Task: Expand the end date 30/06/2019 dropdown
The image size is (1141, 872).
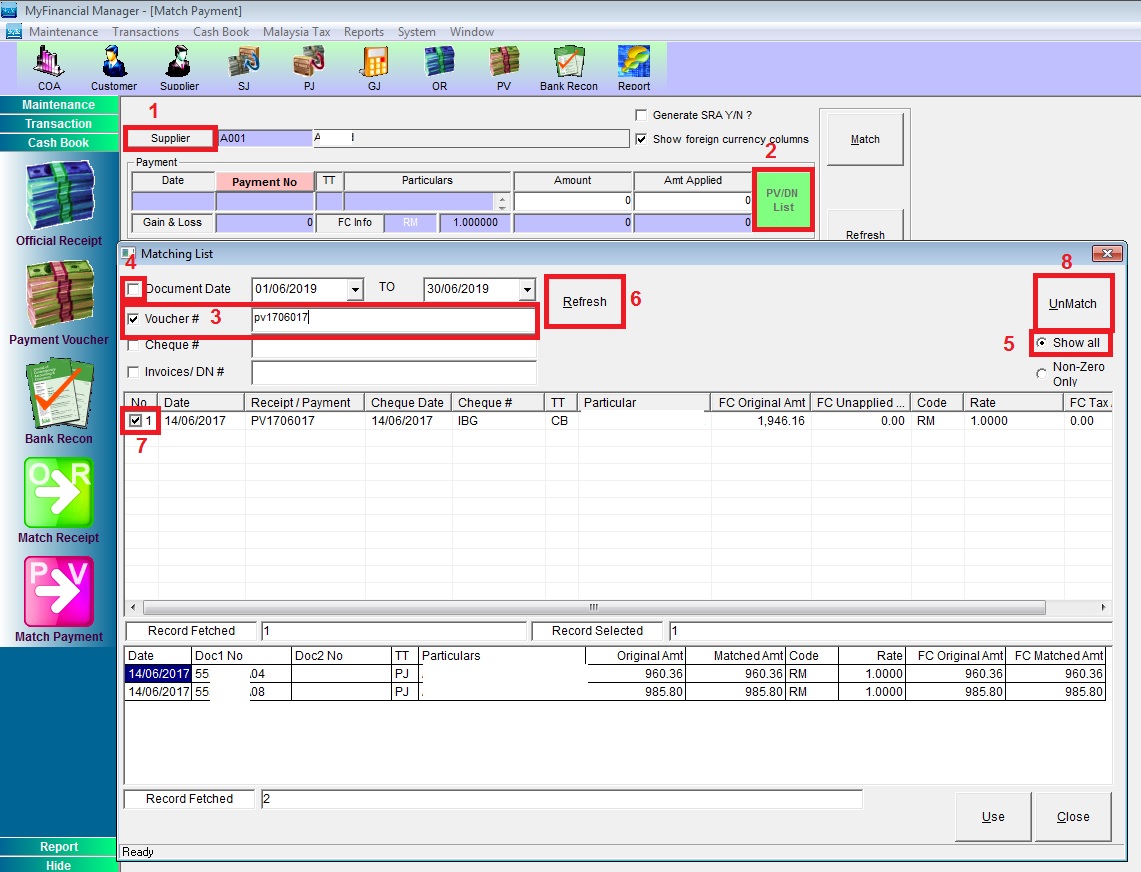Action: [527, 290]
